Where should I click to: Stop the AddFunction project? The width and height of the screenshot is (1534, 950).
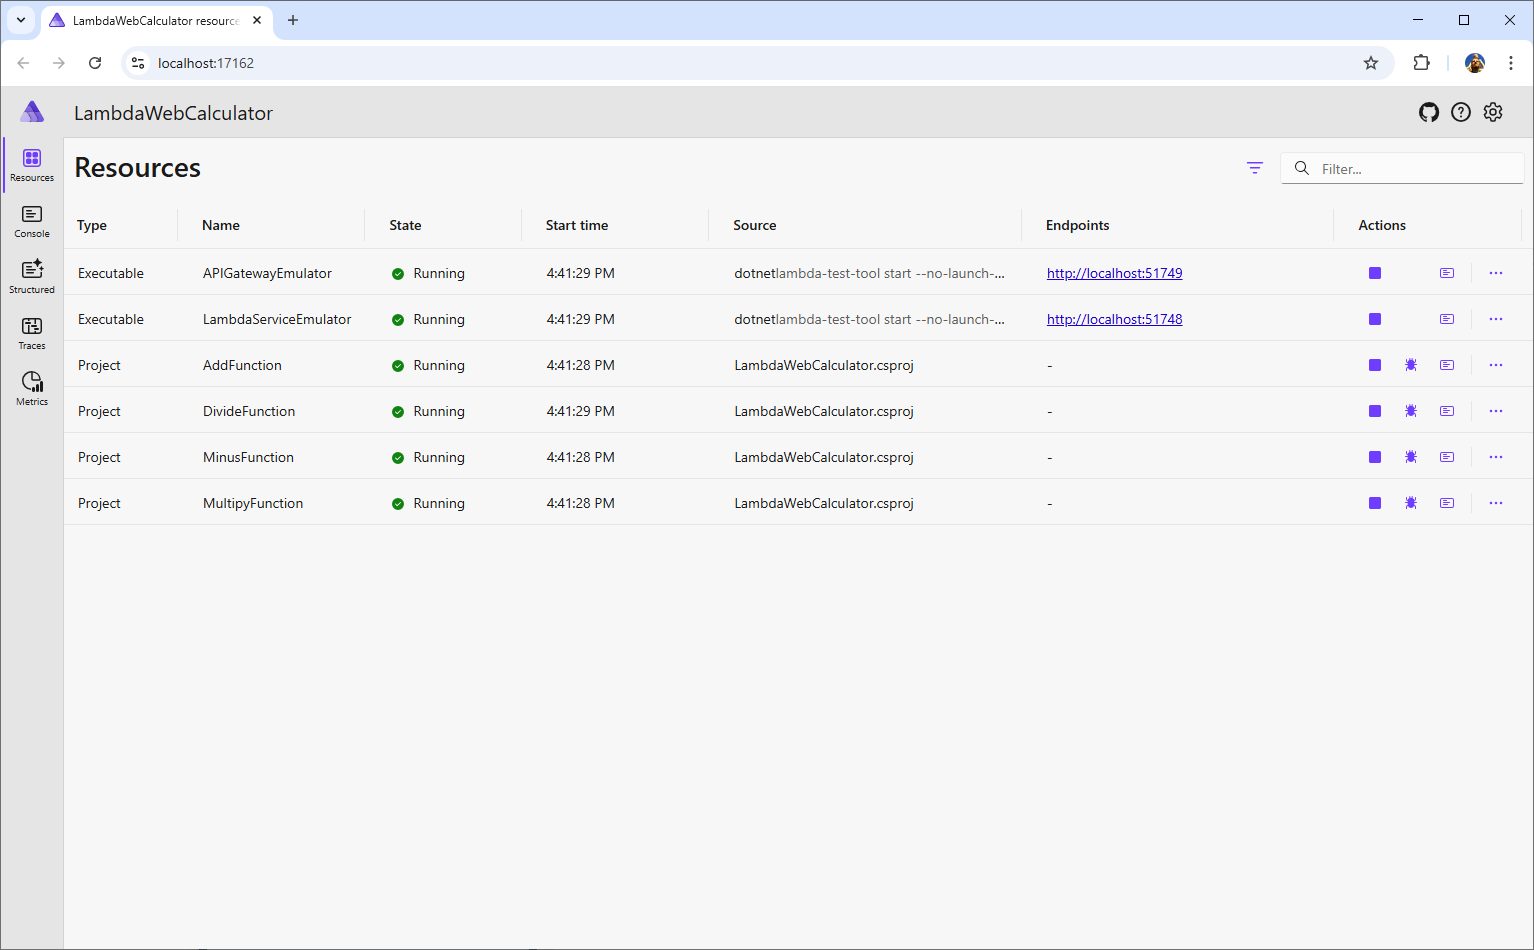(x=1375, y=365)
